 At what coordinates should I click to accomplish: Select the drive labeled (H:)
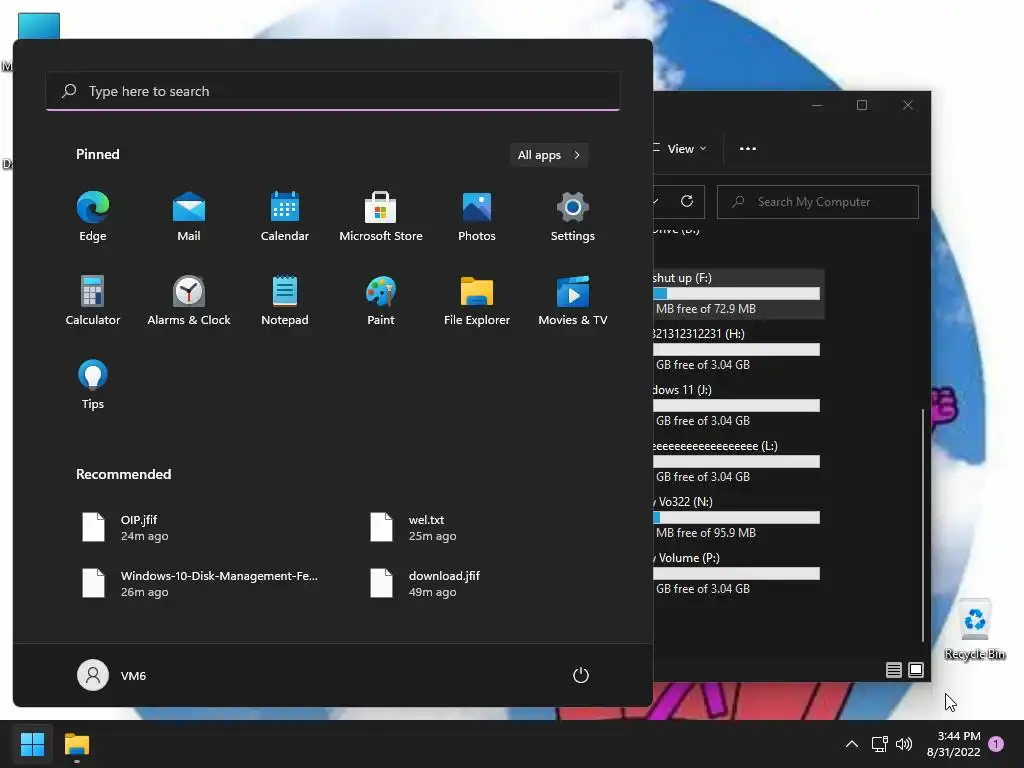pos(738,349)
